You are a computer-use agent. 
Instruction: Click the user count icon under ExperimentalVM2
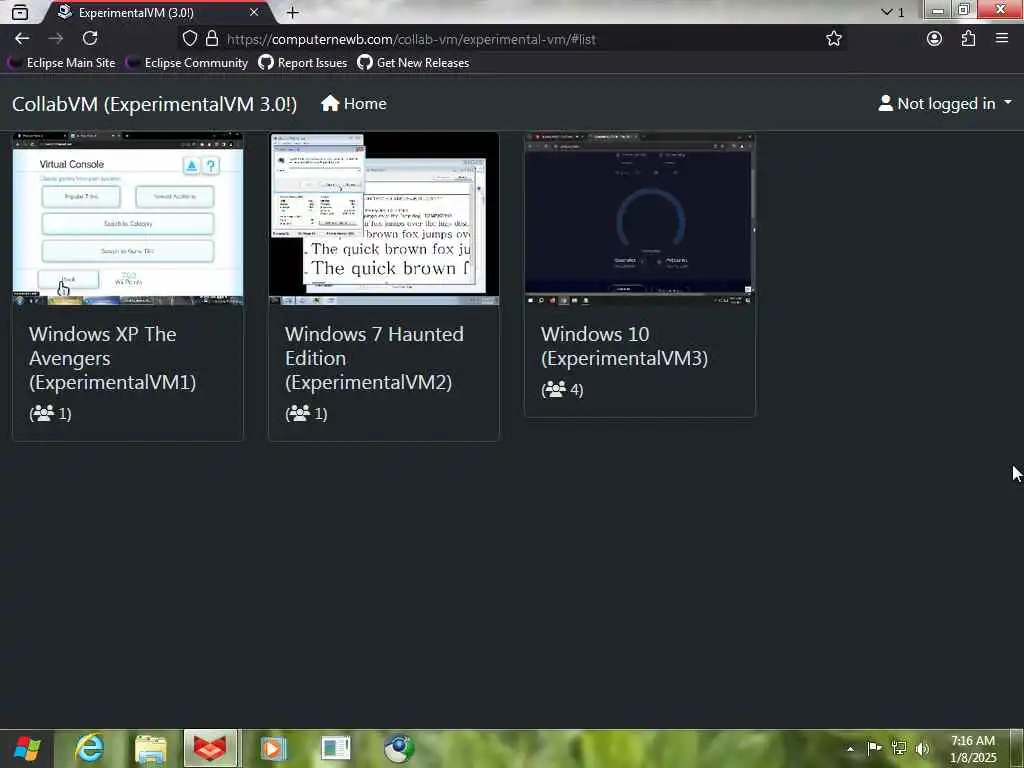coord(299,413)
